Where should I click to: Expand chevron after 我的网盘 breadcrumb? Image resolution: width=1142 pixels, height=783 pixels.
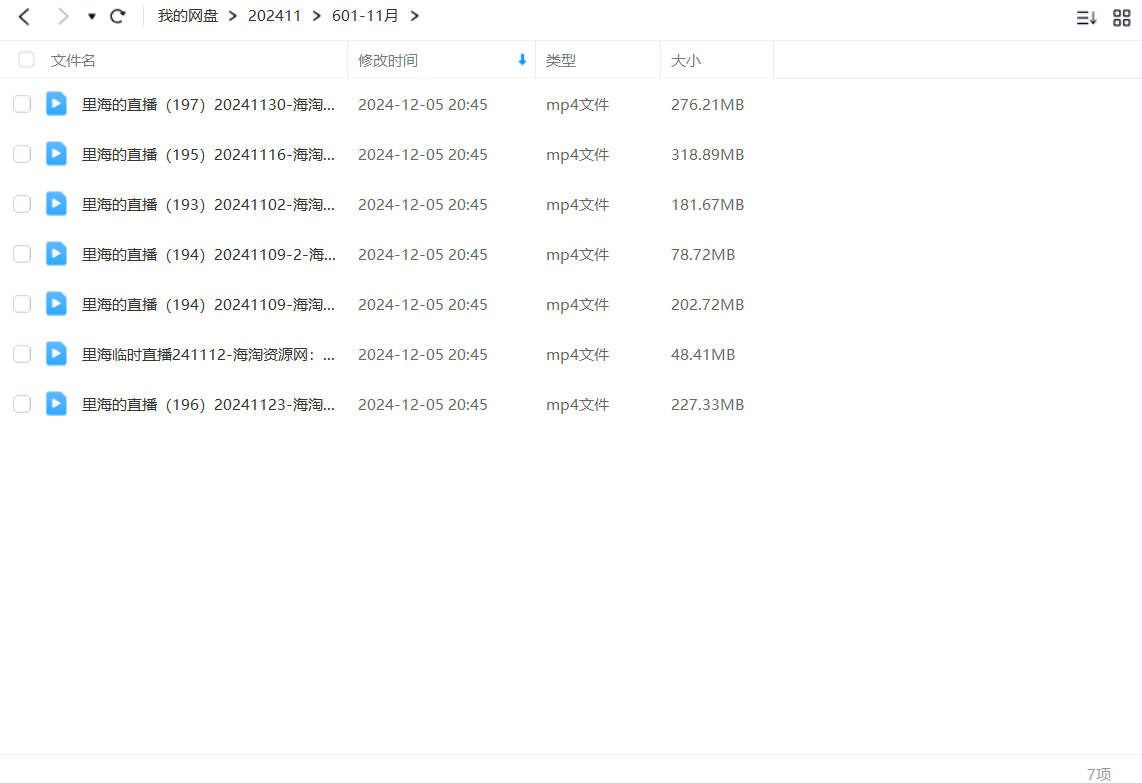click(233, 16)
